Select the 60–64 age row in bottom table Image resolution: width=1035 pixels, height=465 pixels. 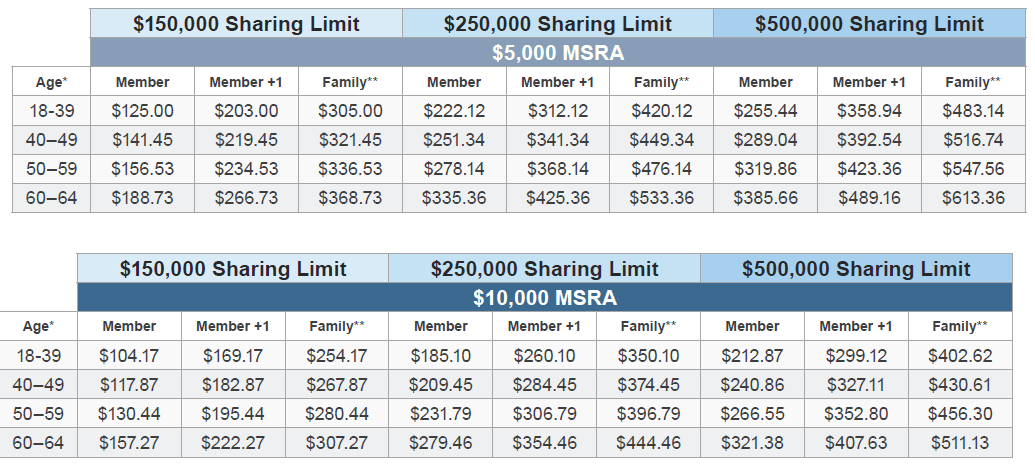pos(506,443)
